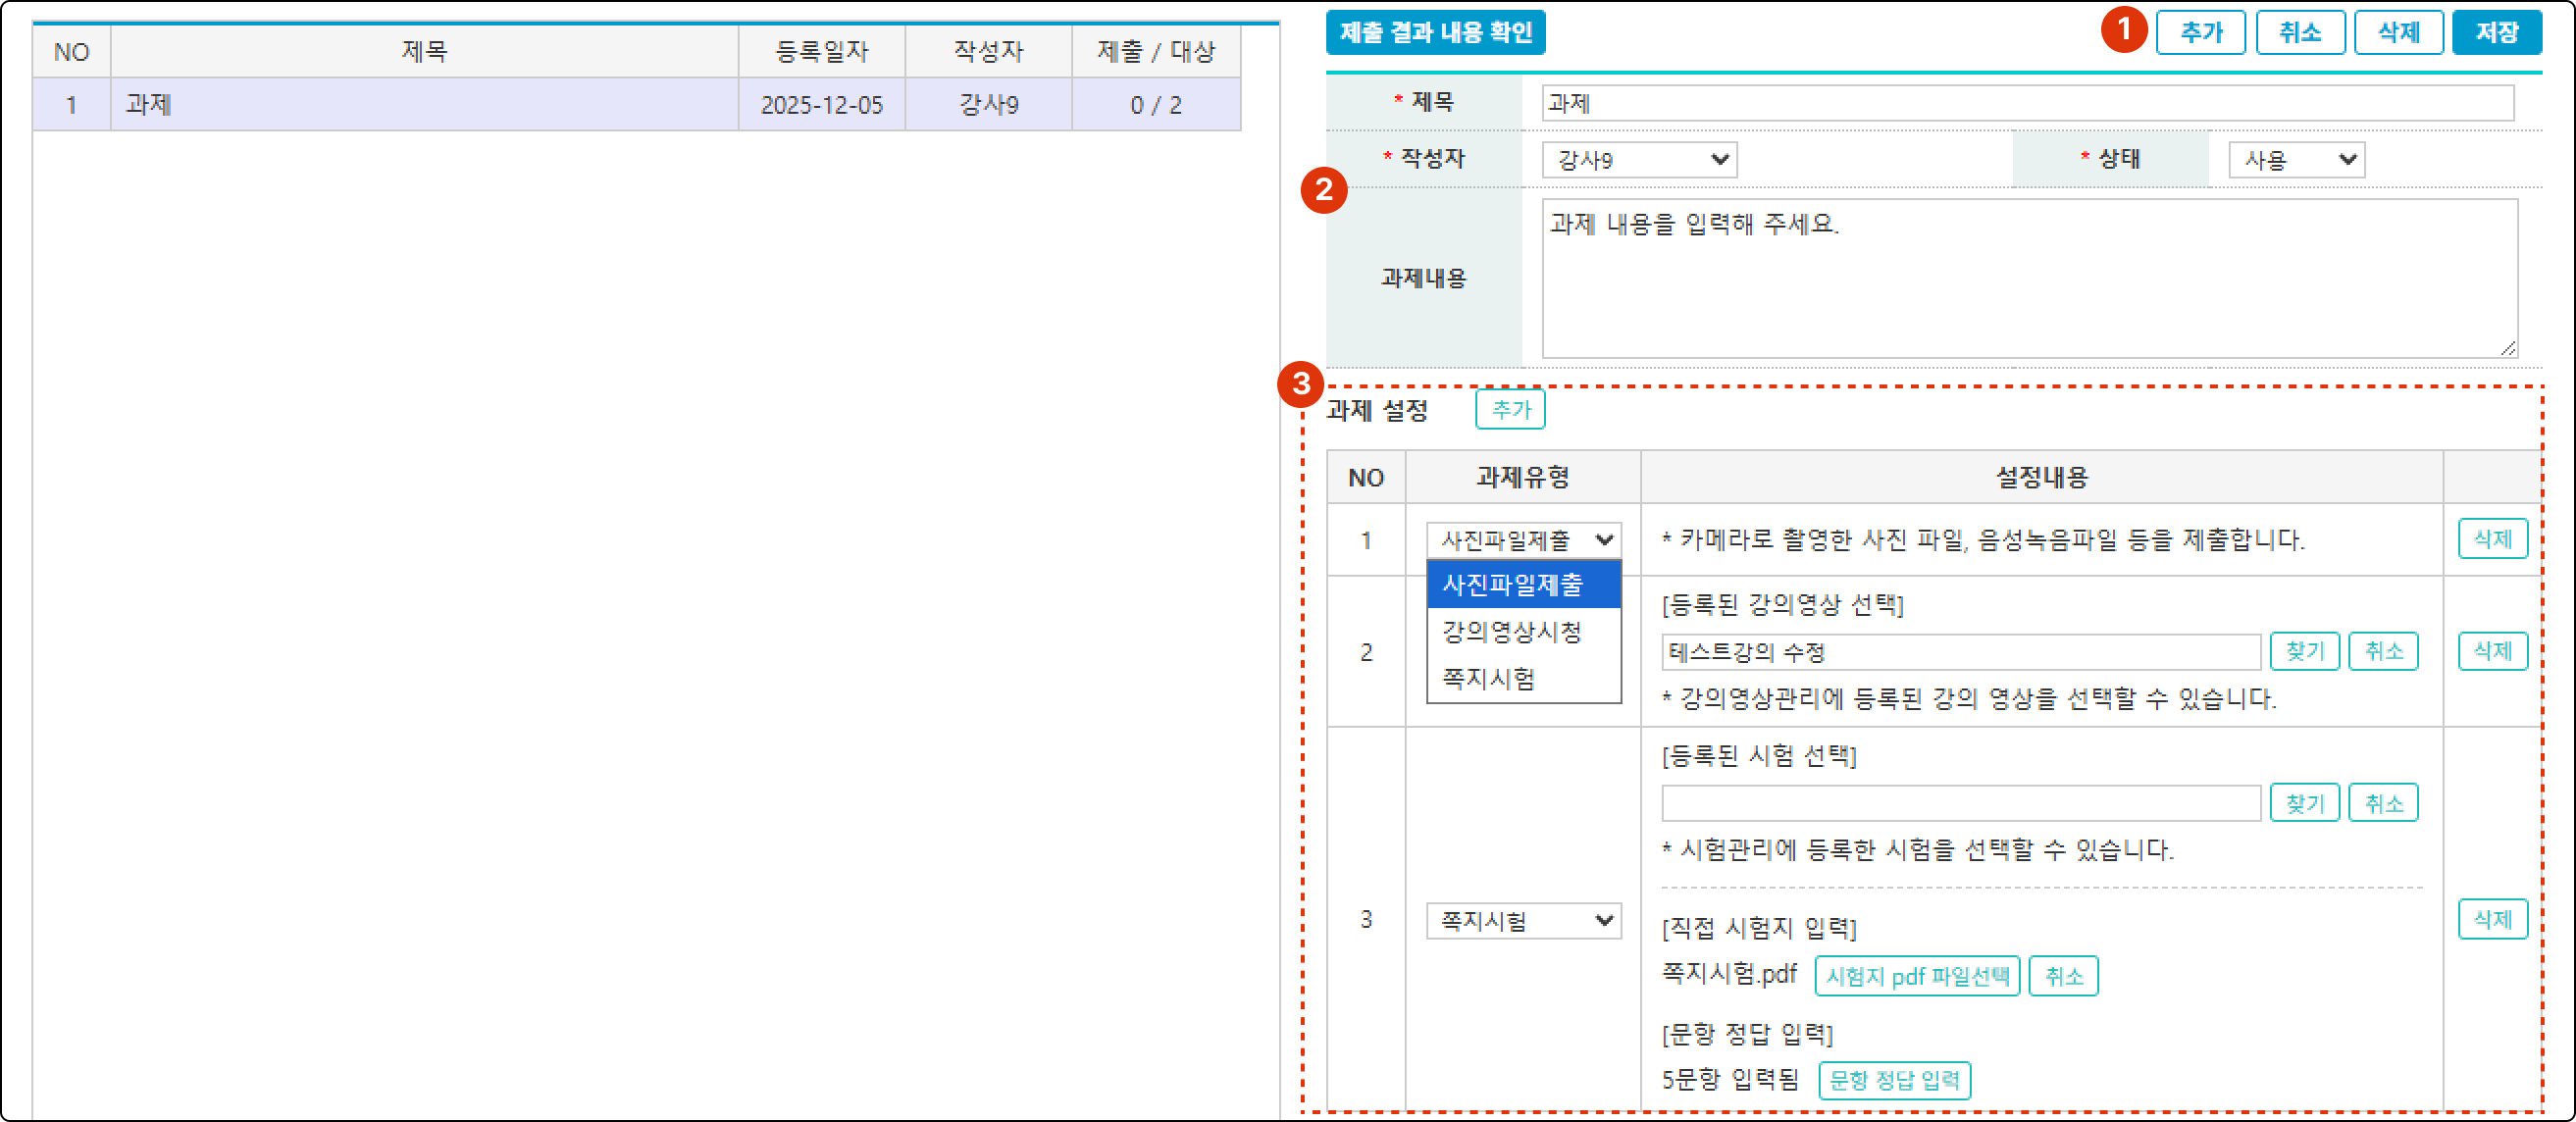Click the 저장 save button

point(2496,33)
